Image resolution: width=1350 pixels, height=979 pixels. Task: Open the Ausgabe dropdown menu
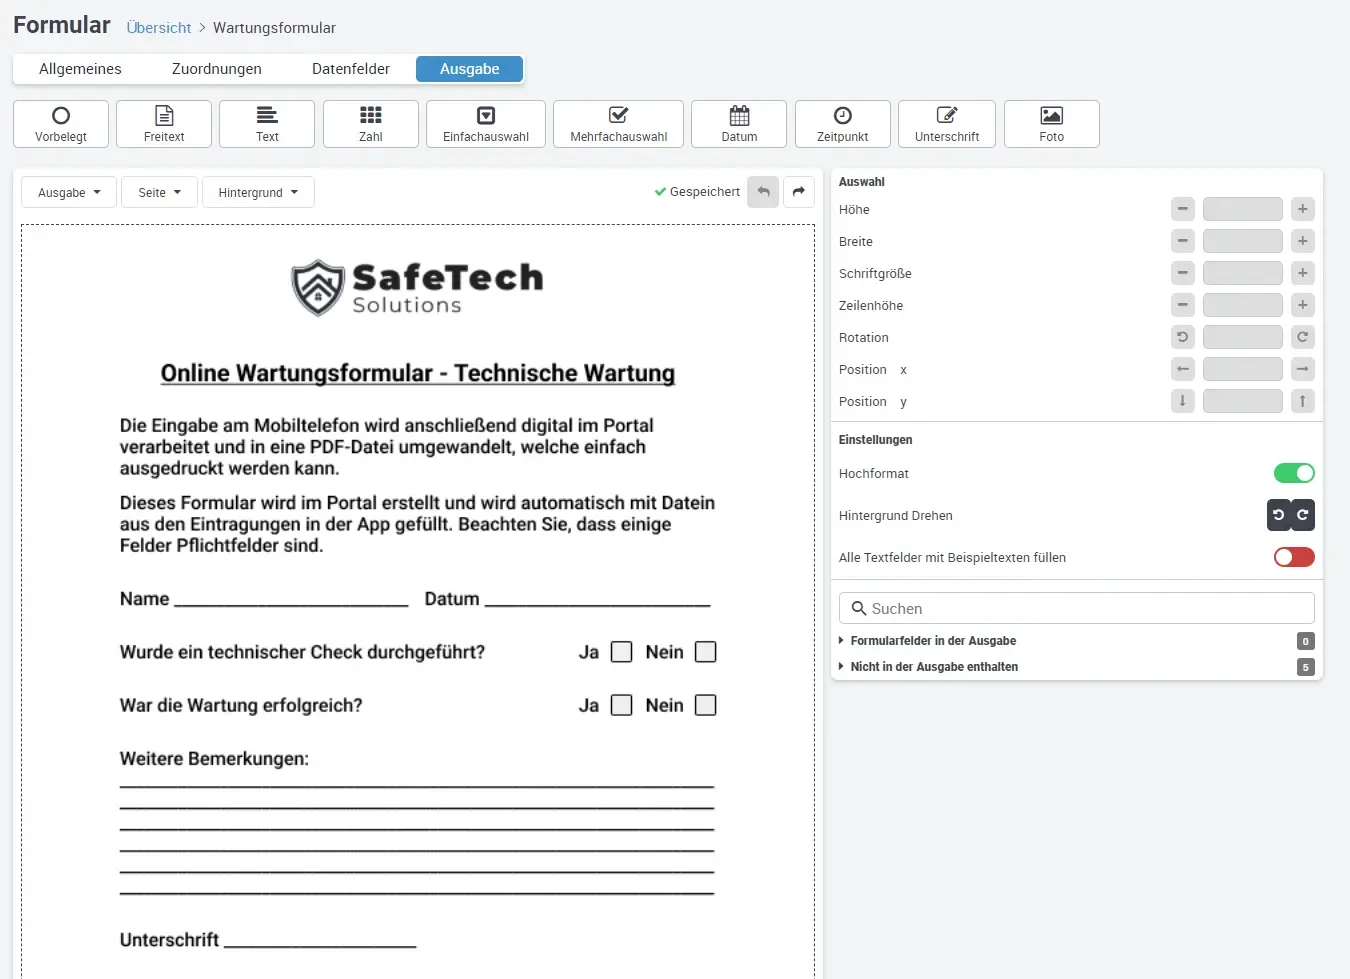point(69,192)
